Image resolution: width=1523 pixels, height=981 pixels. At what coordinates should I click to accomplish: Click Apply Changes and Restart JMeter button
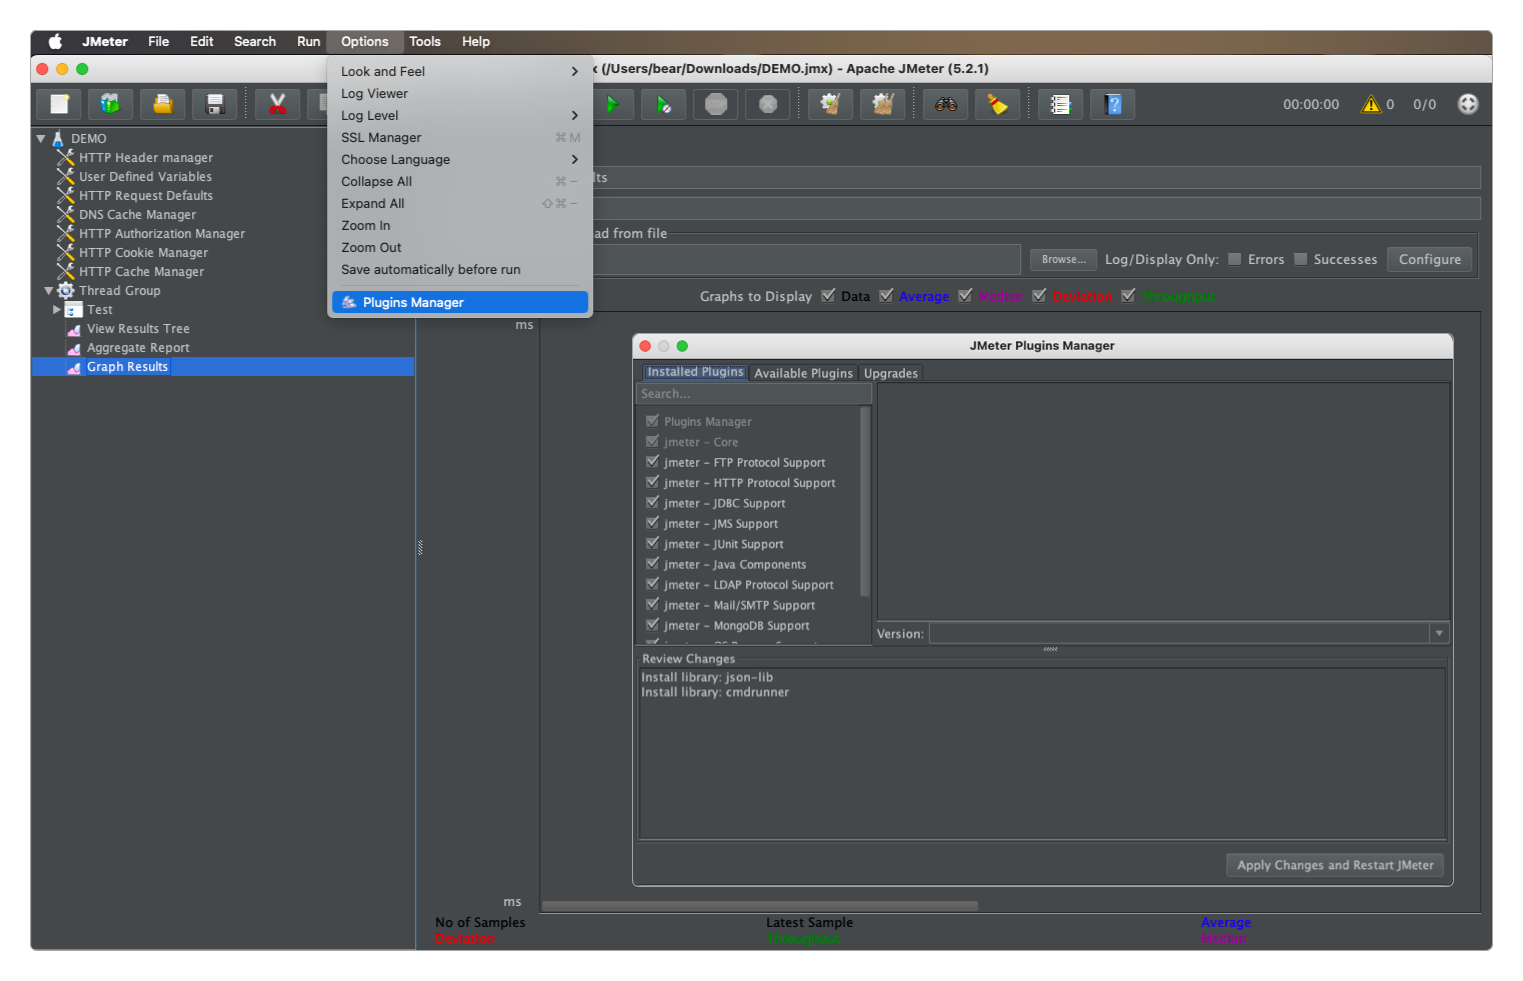point(1335,865)
